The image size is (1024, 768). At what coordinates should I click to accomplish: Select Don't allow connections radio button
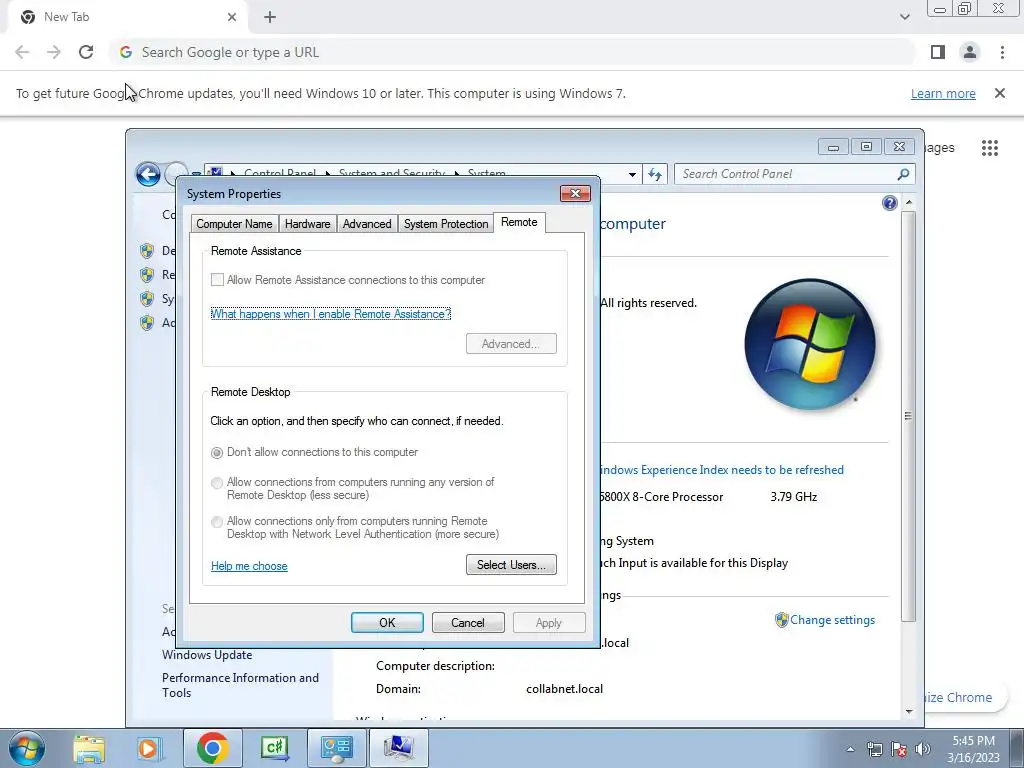[217, 453]
